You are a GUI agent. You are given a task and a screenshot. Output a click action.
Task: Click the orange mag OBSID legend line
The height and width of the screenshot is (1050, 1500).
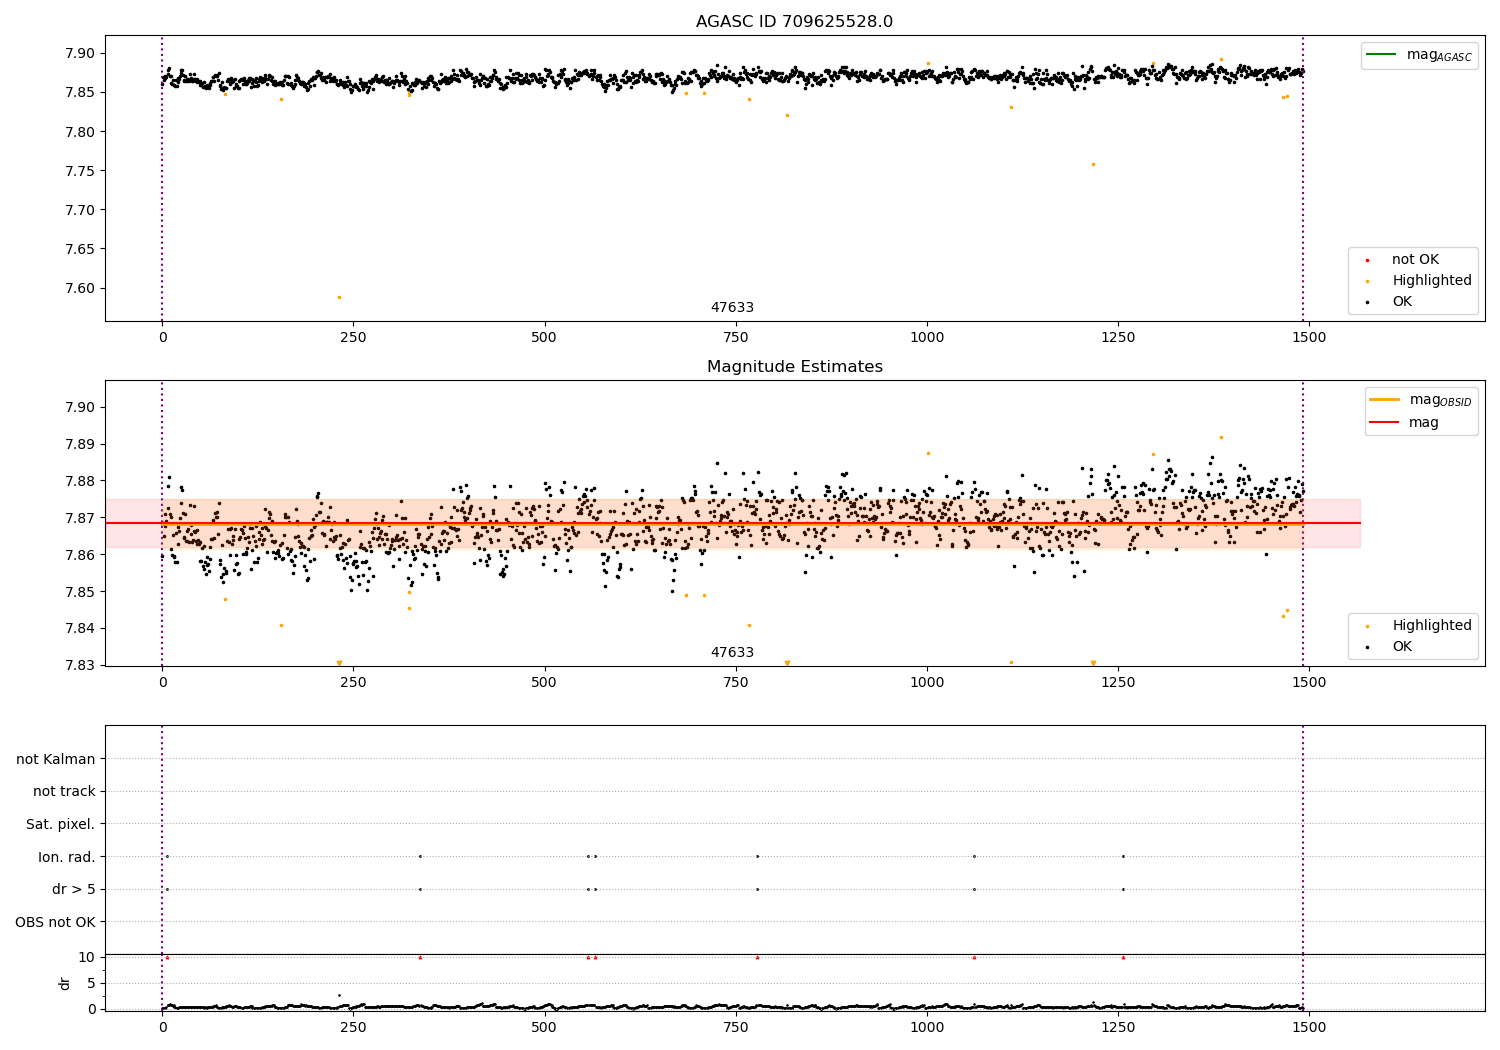coord(1385,400)
